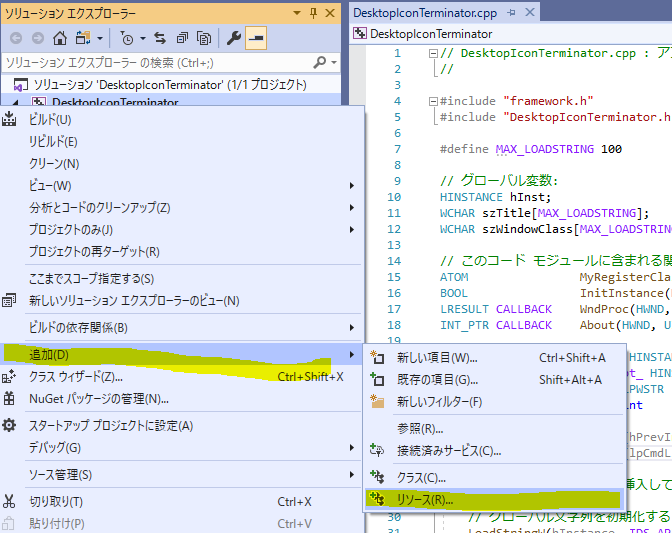Viewport: 672px width, 533px height.
Task: Click the magnifier search icon in Solution Explorer
Action: [320, 63]
